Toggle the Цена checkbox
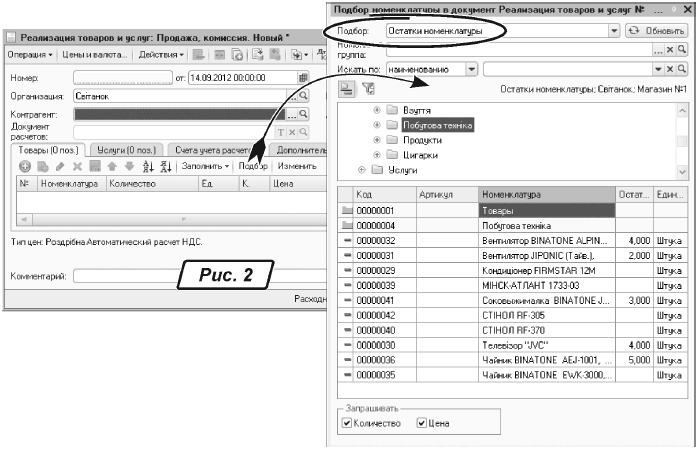 (x=421, y=423)
